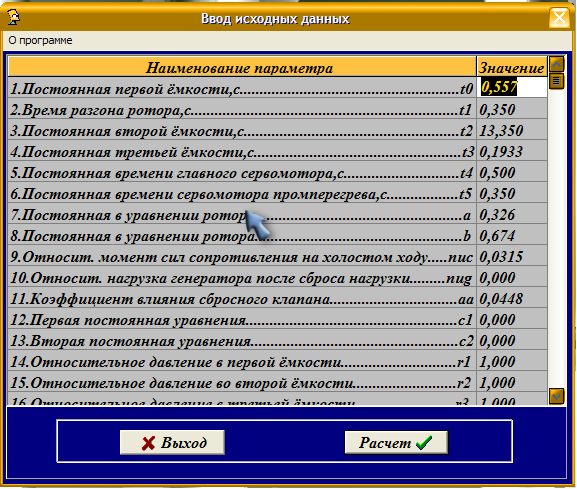Click row '15.Относительное давление во второй ёмкости'

[242, 382]
